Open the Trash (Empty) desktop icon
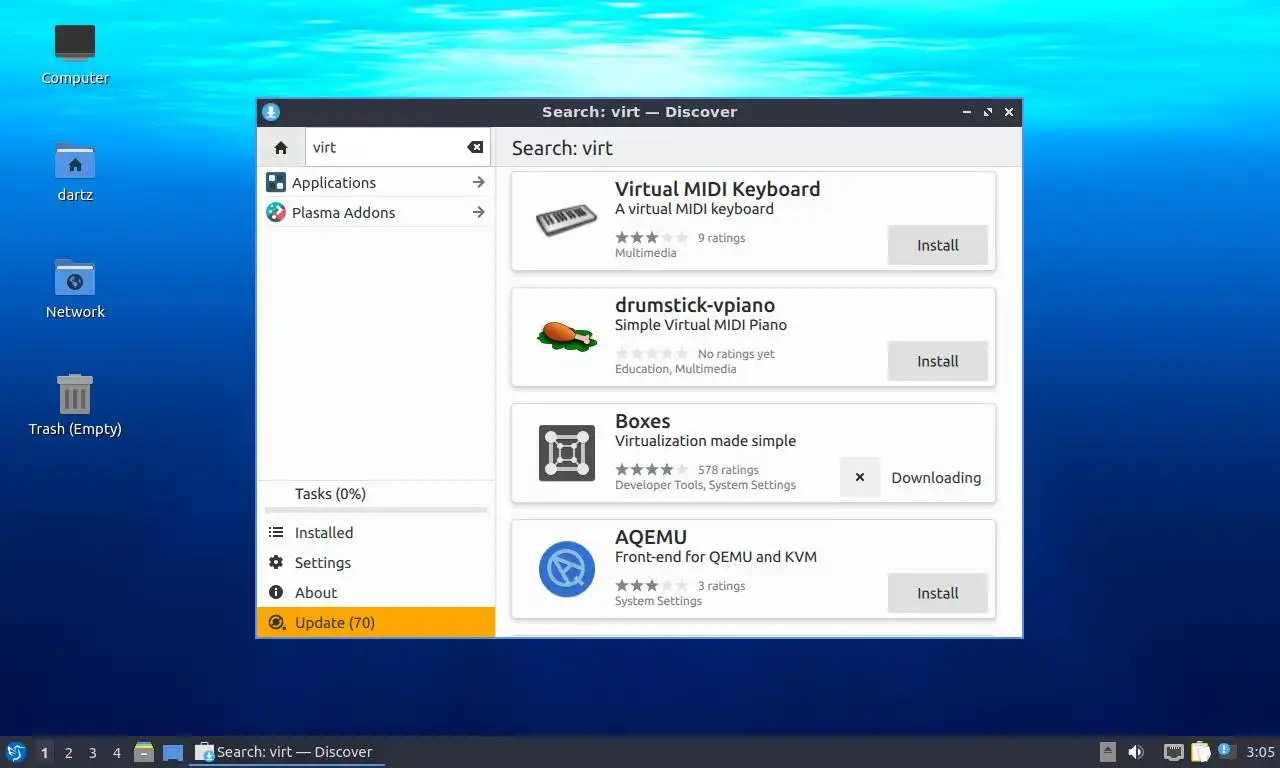This screenshot has height=768, width=1280. [x=75, y=405]
